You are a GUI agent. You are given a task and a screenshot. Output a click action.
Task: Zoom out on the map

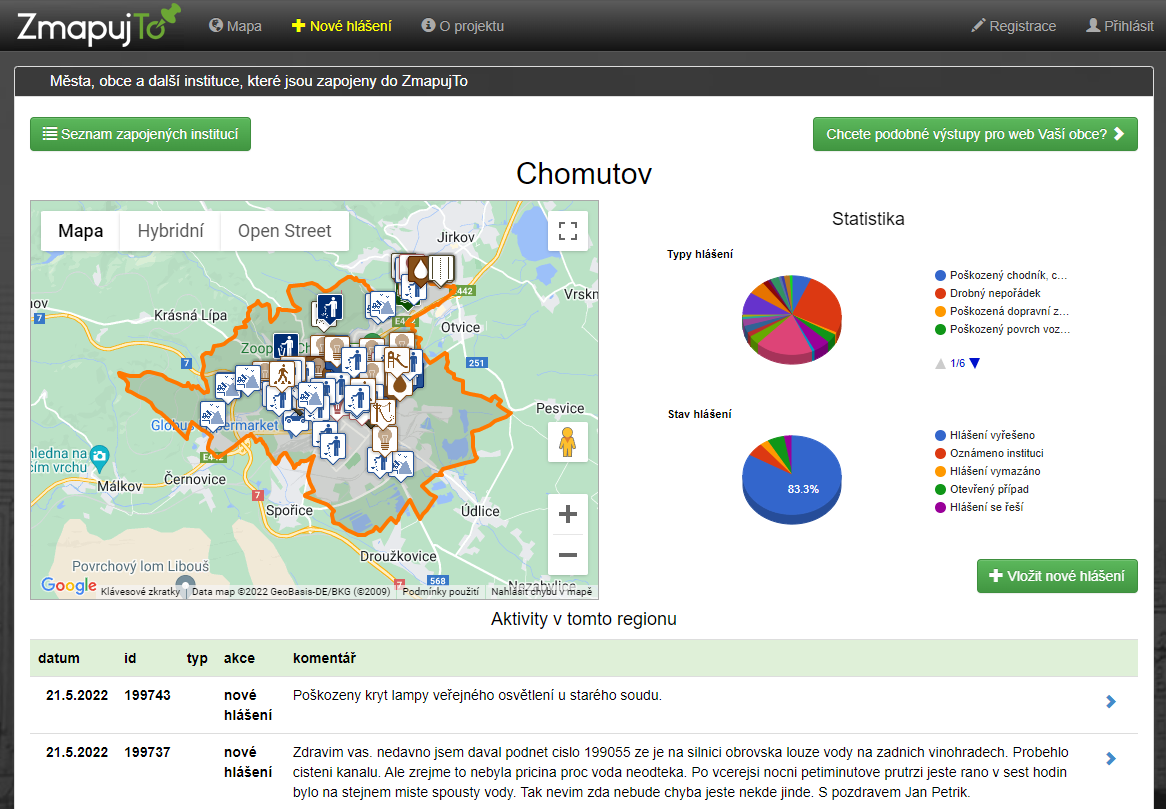pos(568,555)
